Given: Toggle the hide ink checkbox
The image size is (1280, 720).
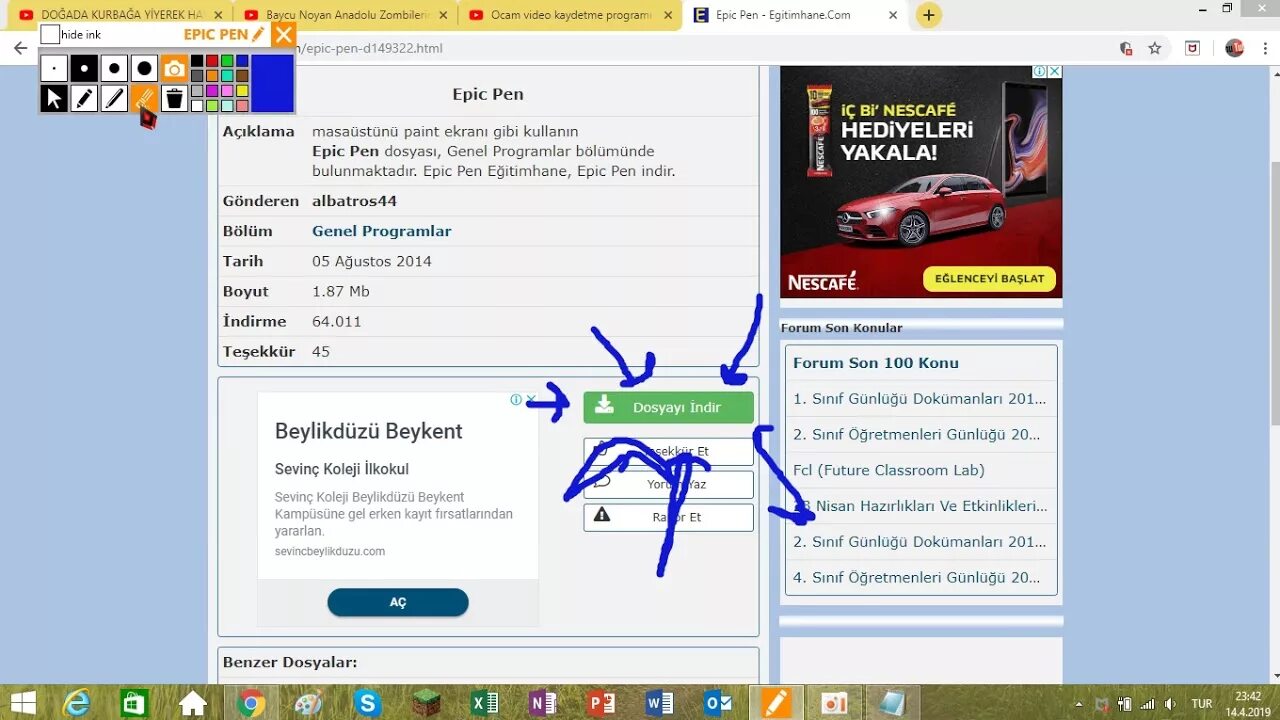Looking at the screenshot, I should coord(50,34).
